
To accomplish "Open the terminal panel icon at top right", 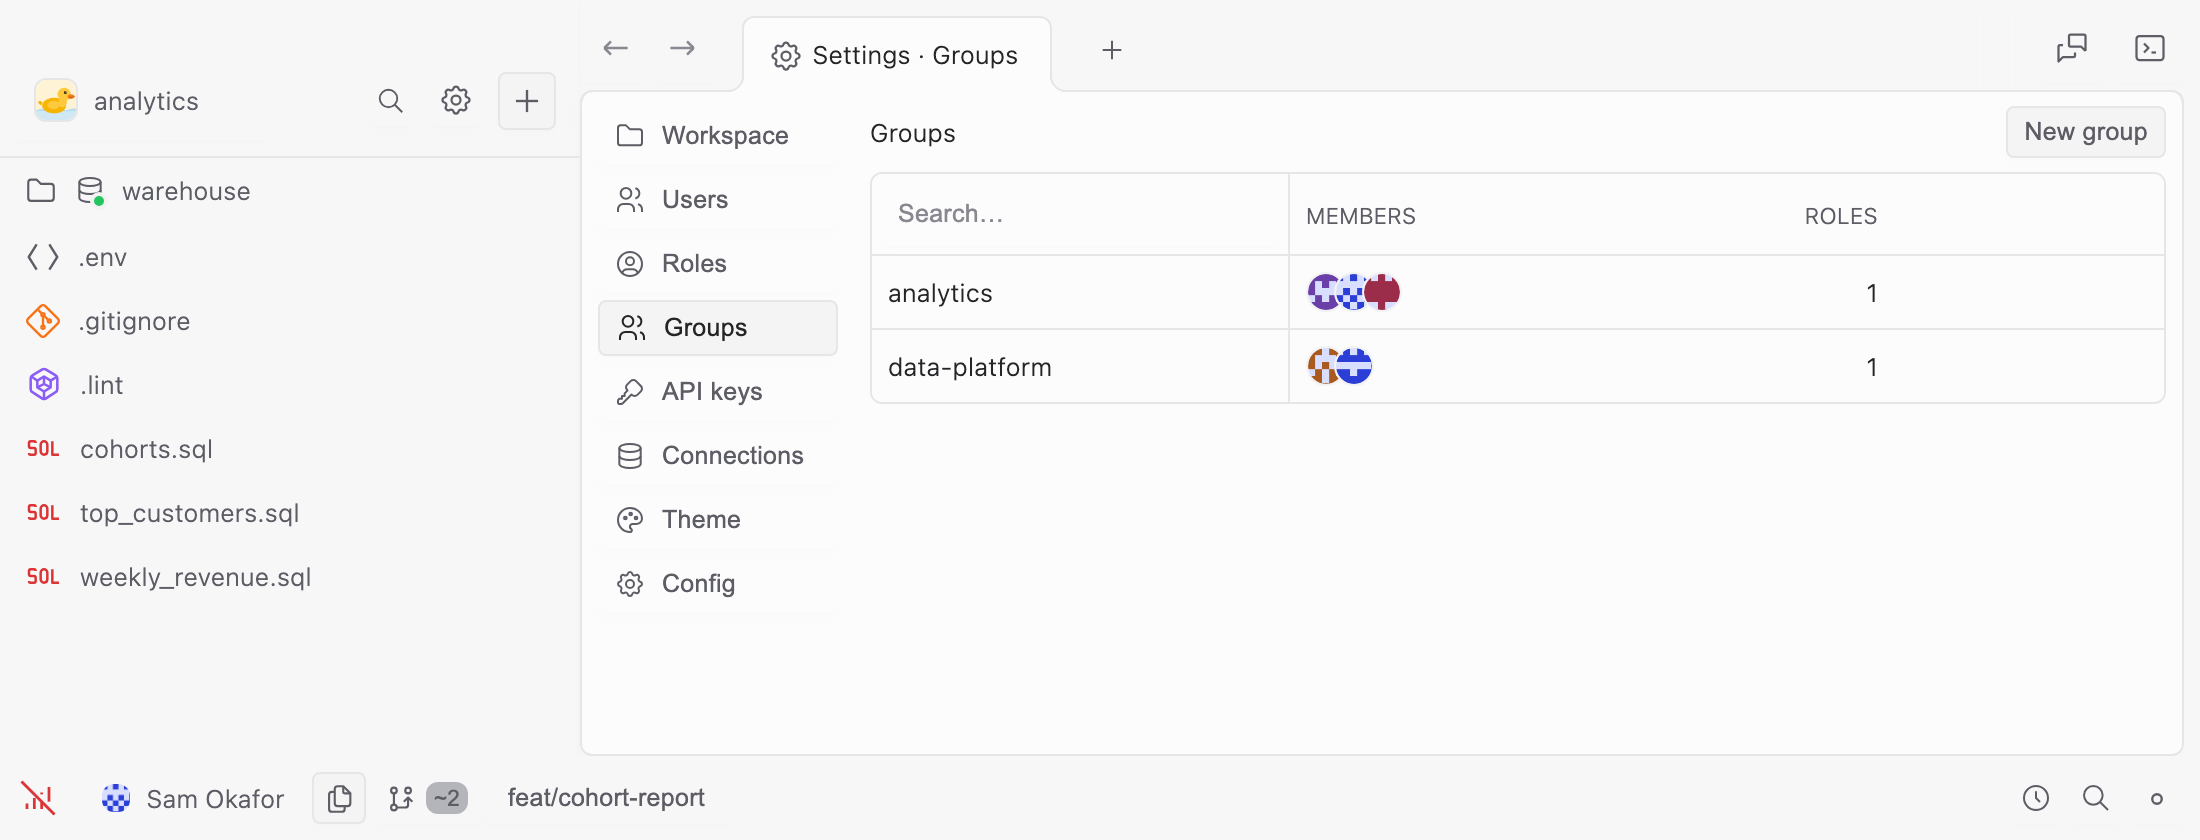I will coord(2150,48).
